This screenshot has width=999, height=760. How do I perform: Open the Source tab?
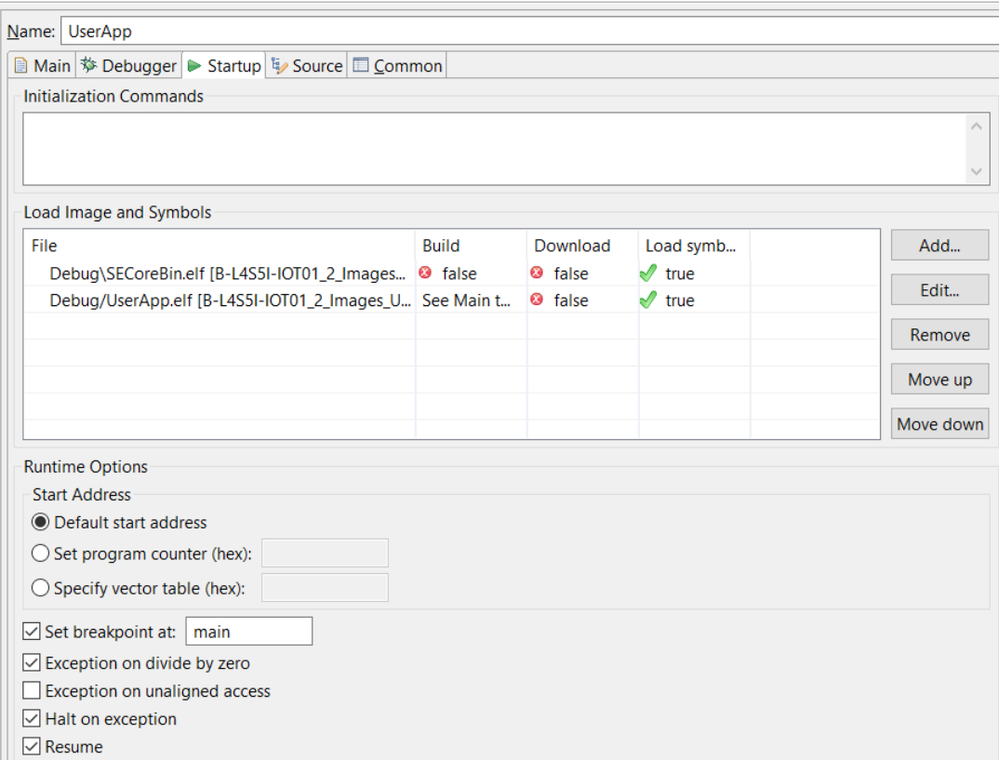[x=306, y=66]
